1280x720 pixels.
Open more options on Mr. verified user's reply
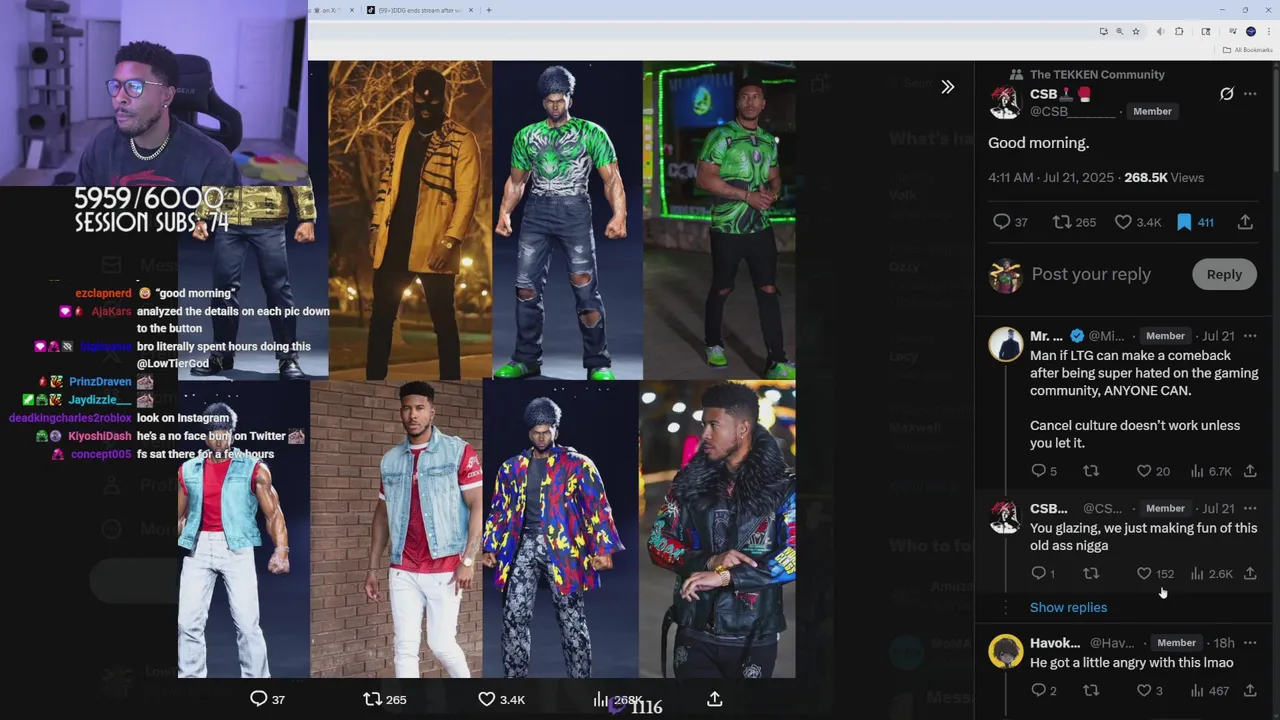click(x=1250, y=336)
